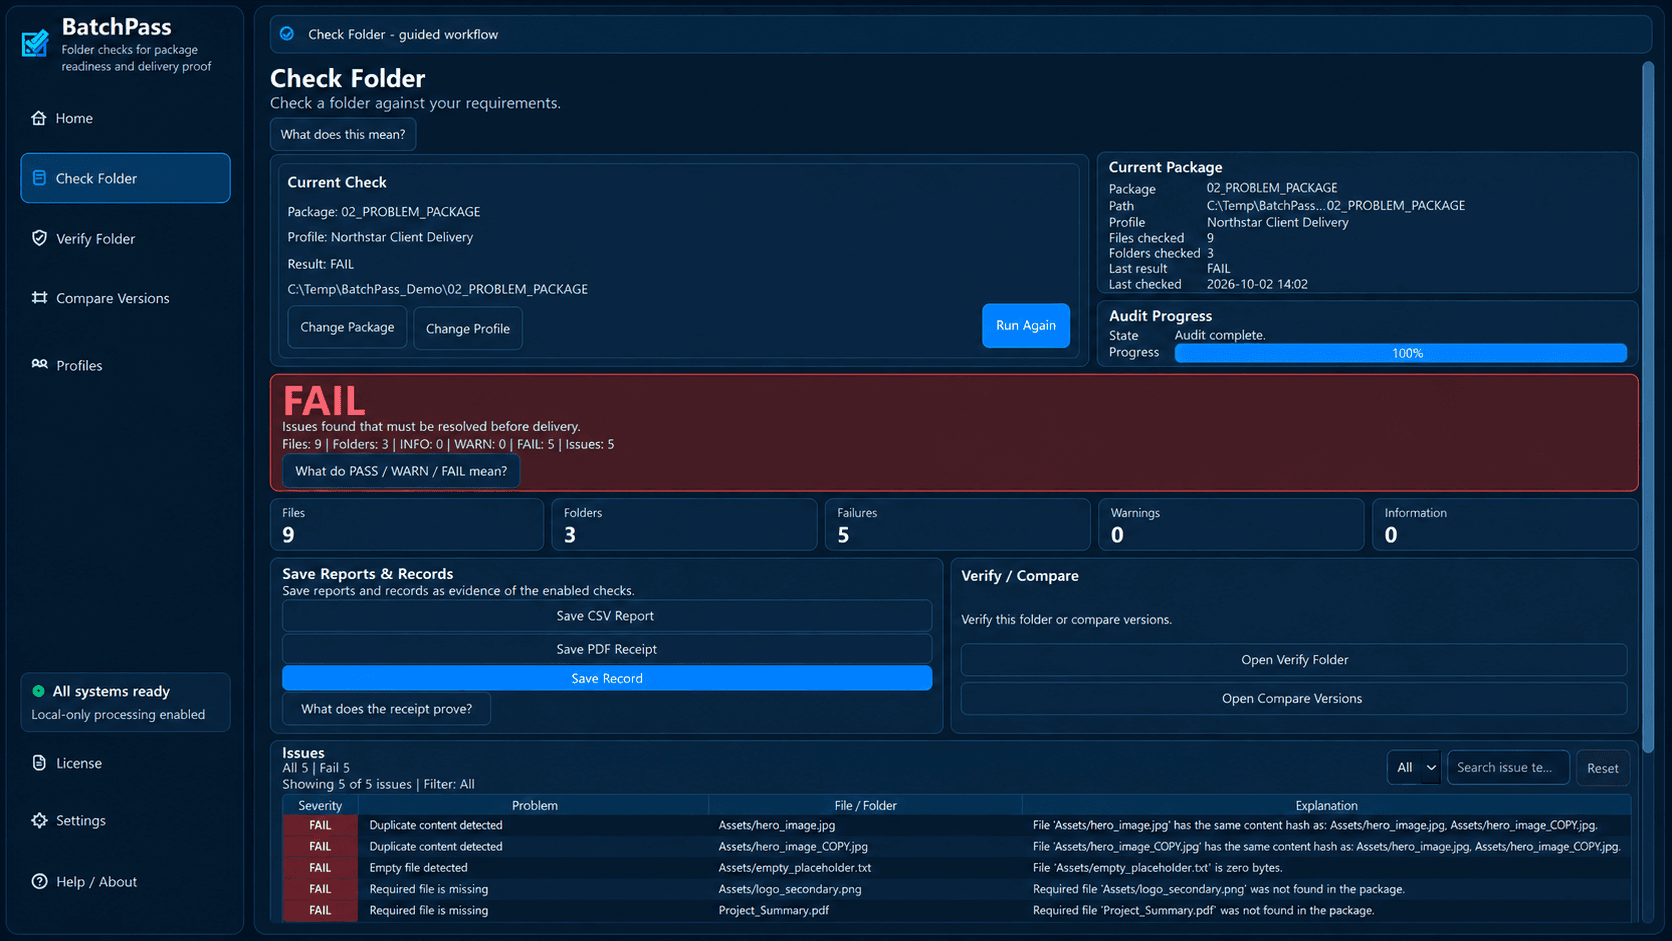Click the Problem column header

coord(534,805)
